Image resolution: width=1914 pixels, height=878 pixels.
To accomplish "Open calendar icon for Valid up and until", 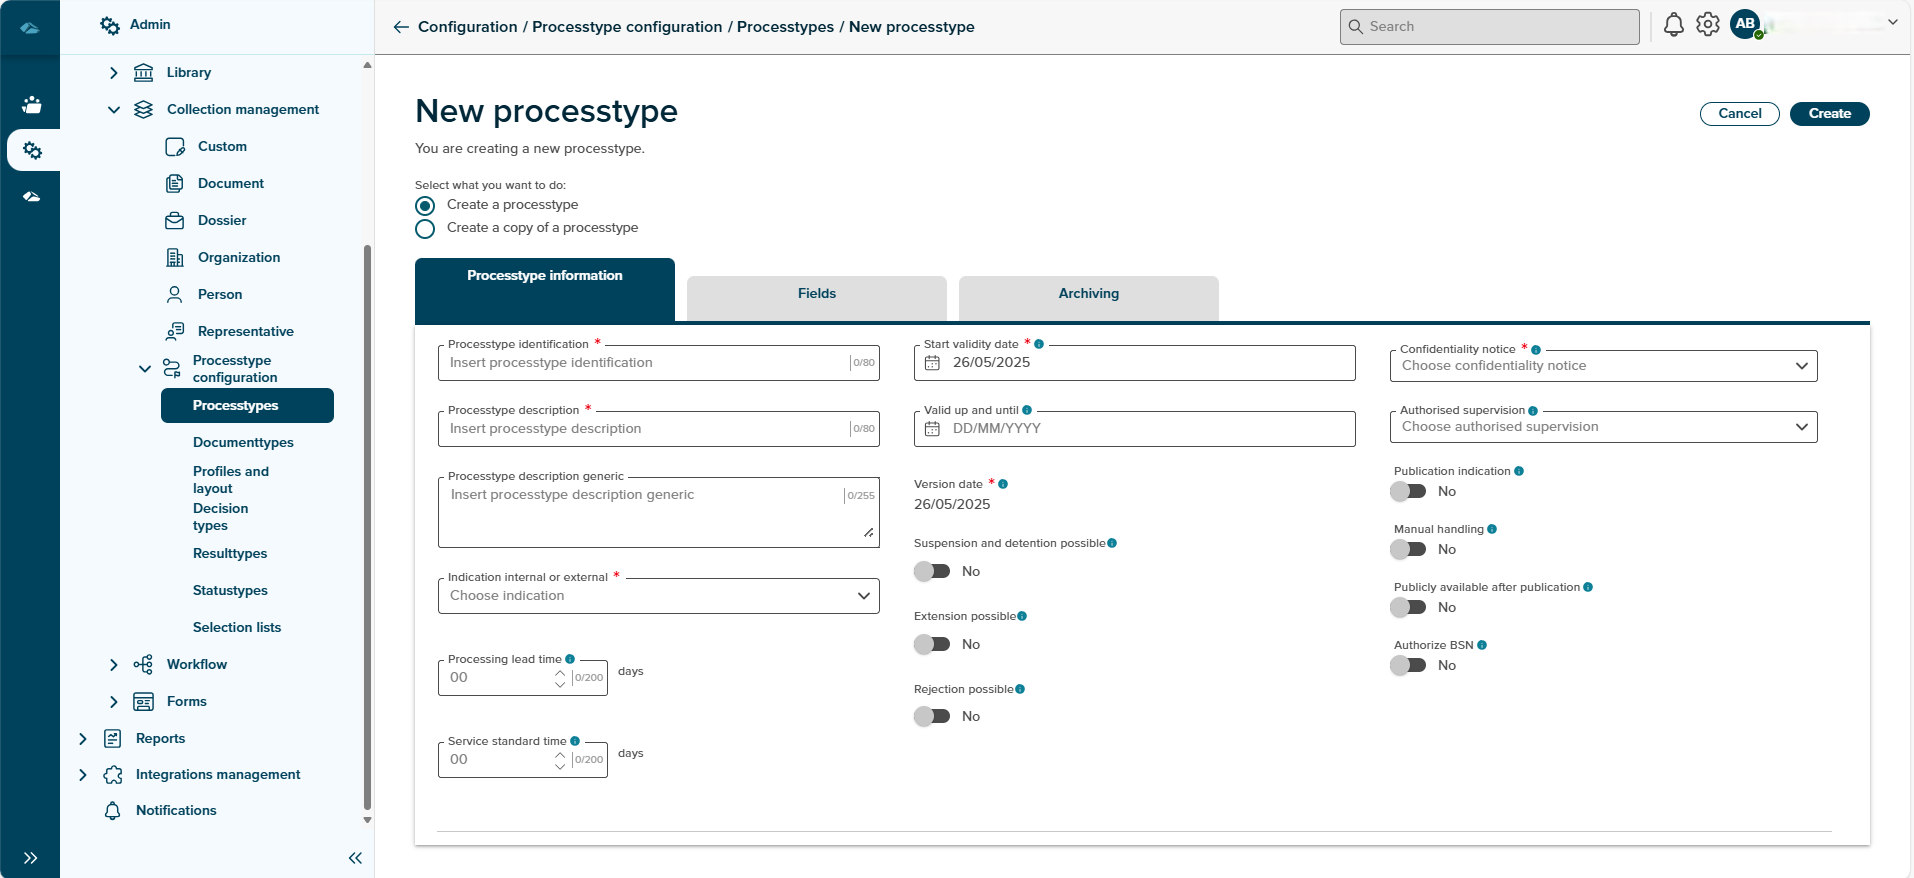I will [932, 428].
